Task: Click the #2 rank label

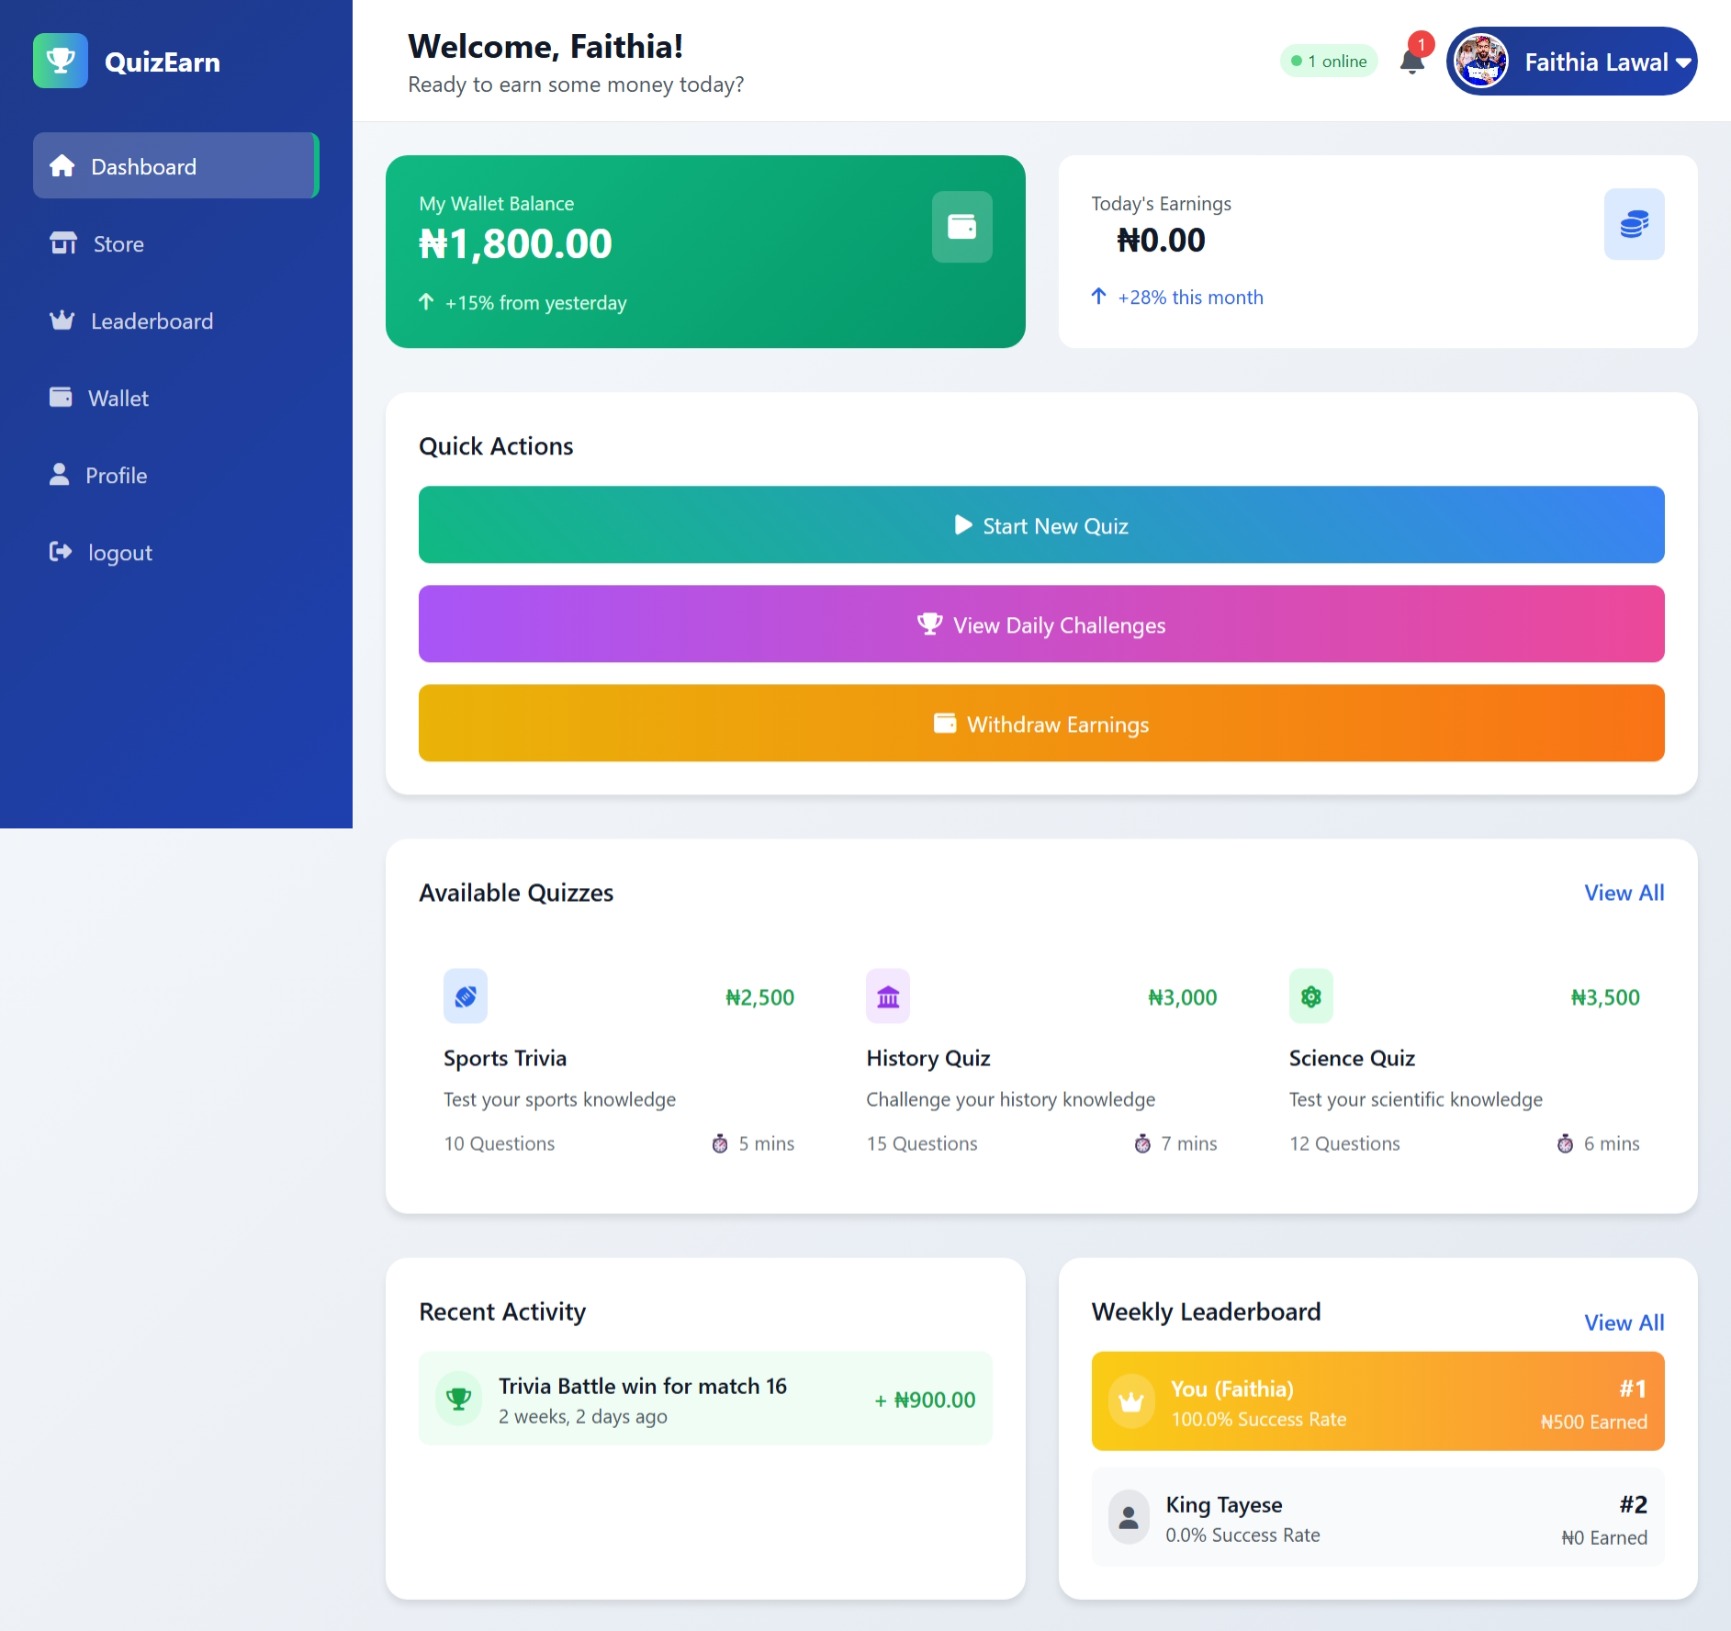Action: [1633, 1504]
